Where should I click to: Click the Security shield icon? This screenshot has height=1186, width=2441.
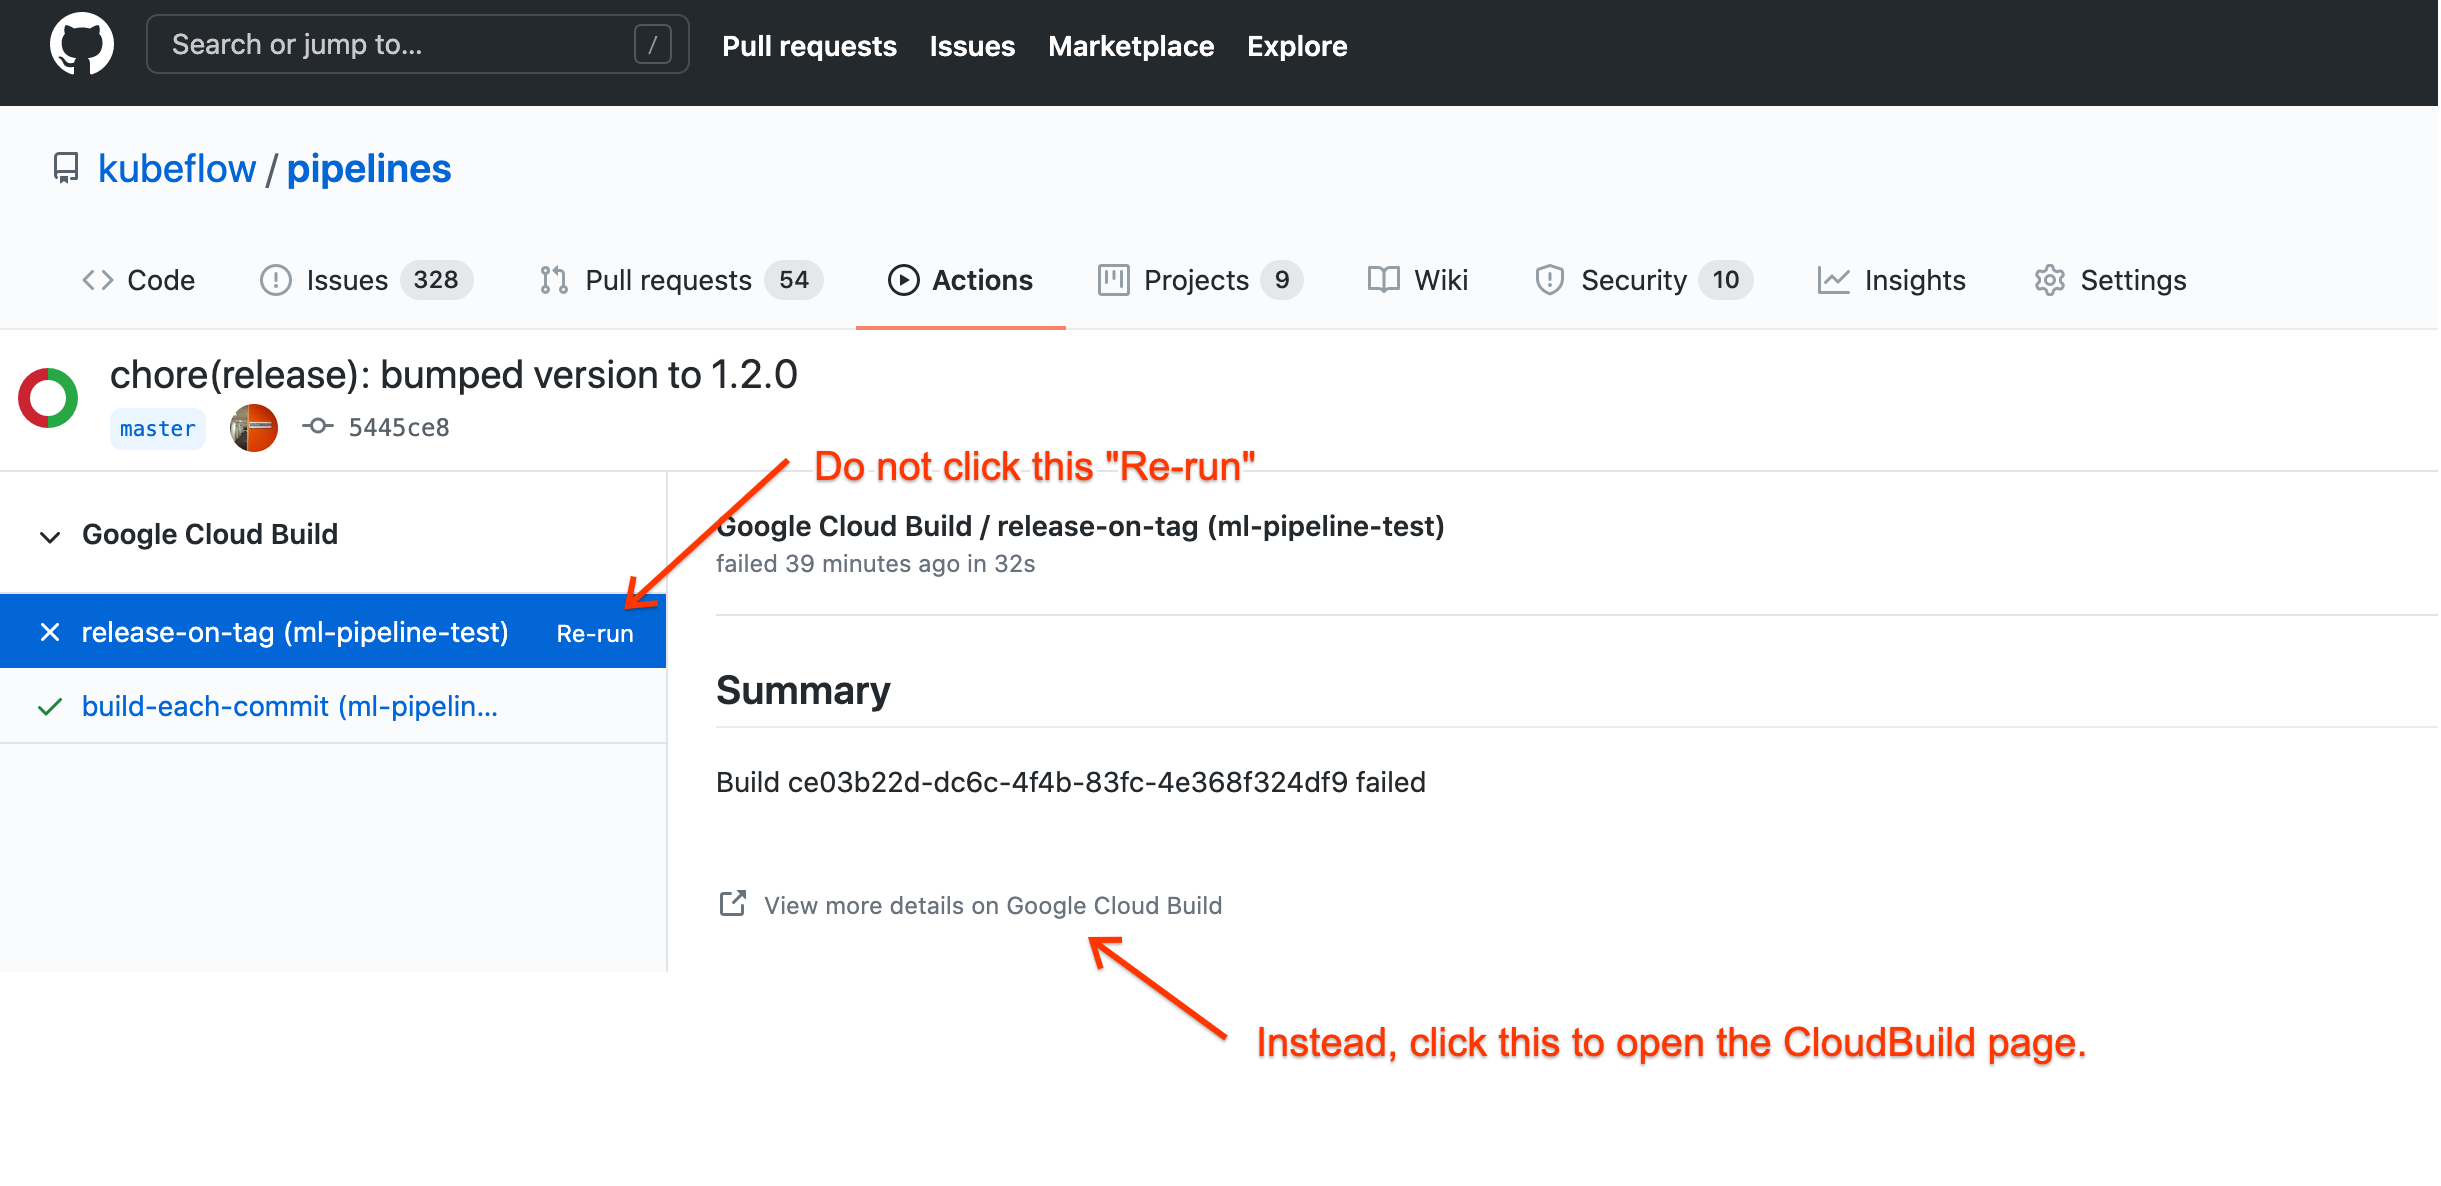(x=1549, y=280)
